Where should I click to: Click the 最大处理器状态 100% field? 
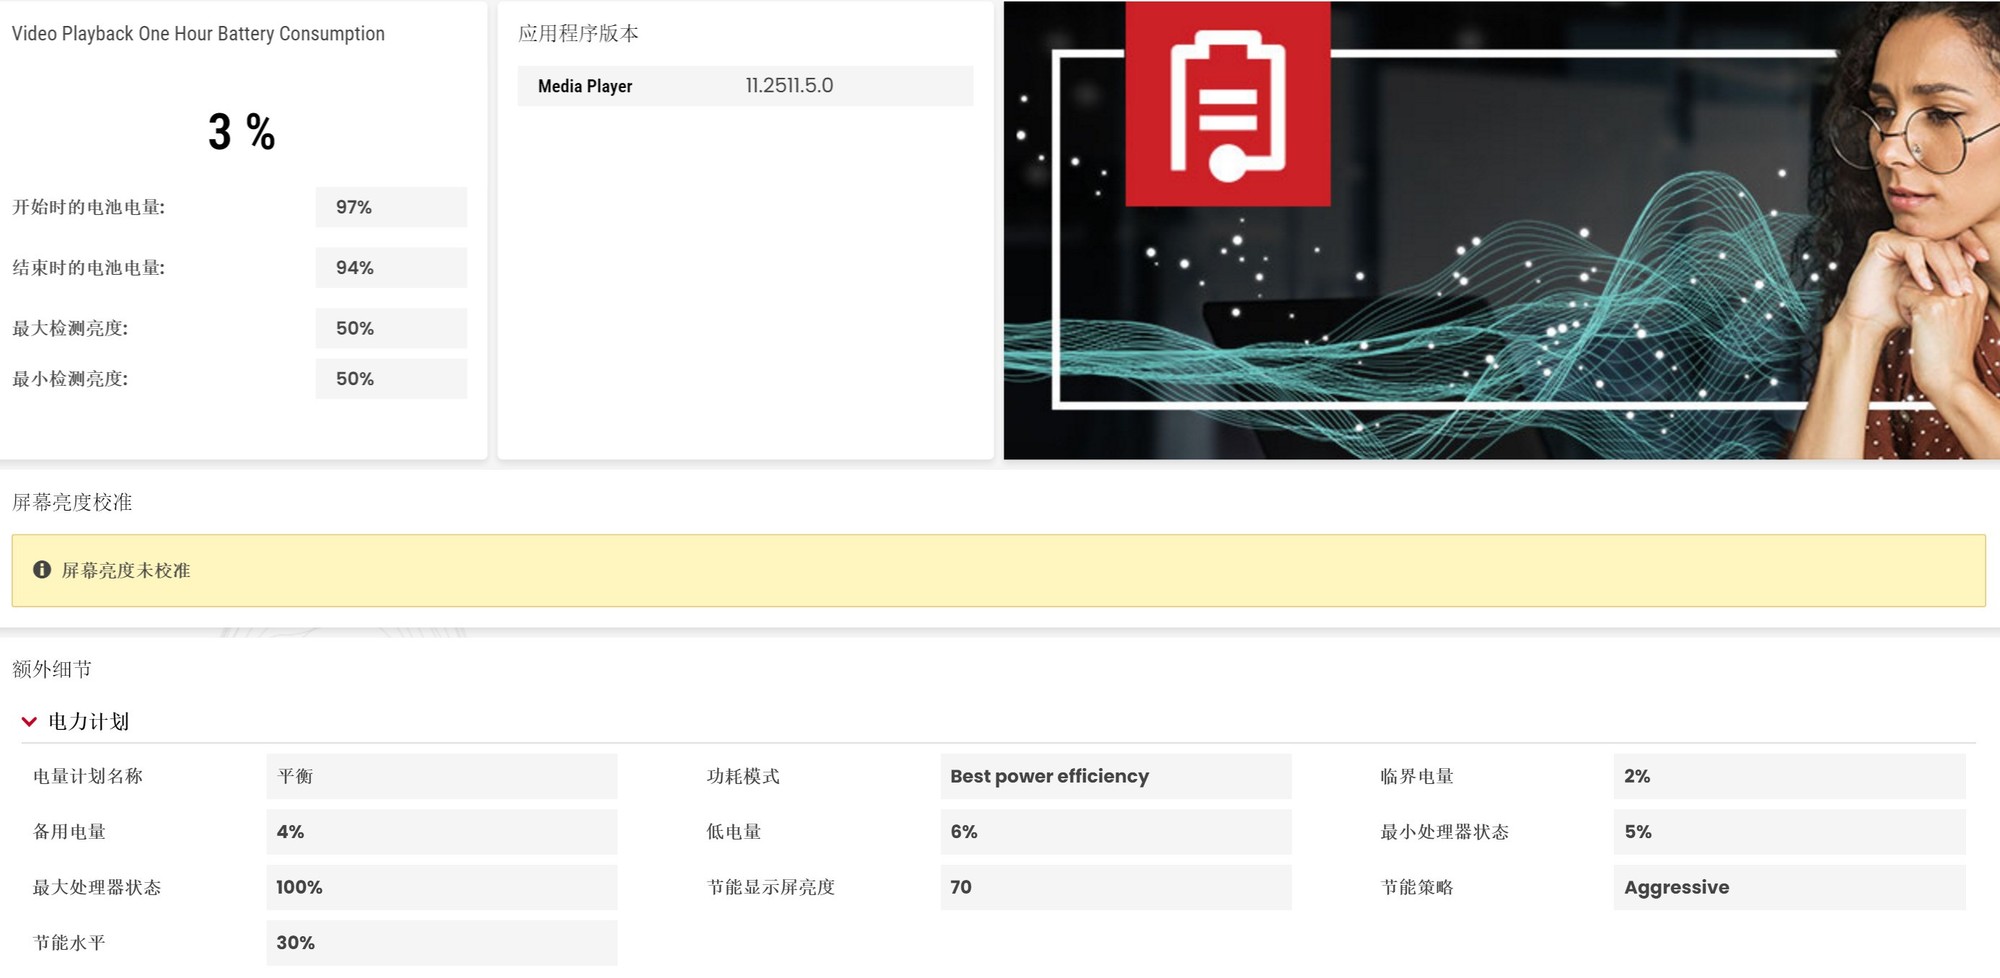click(441, 887)
